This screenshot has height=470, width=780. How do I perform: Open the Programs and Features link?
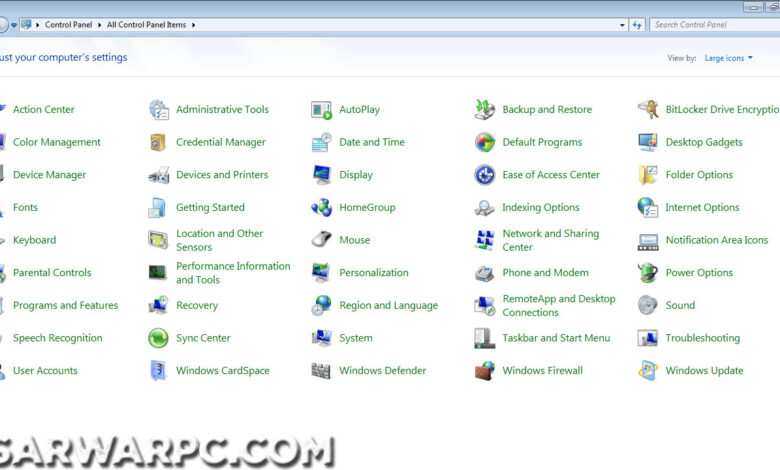pos(66,305)
